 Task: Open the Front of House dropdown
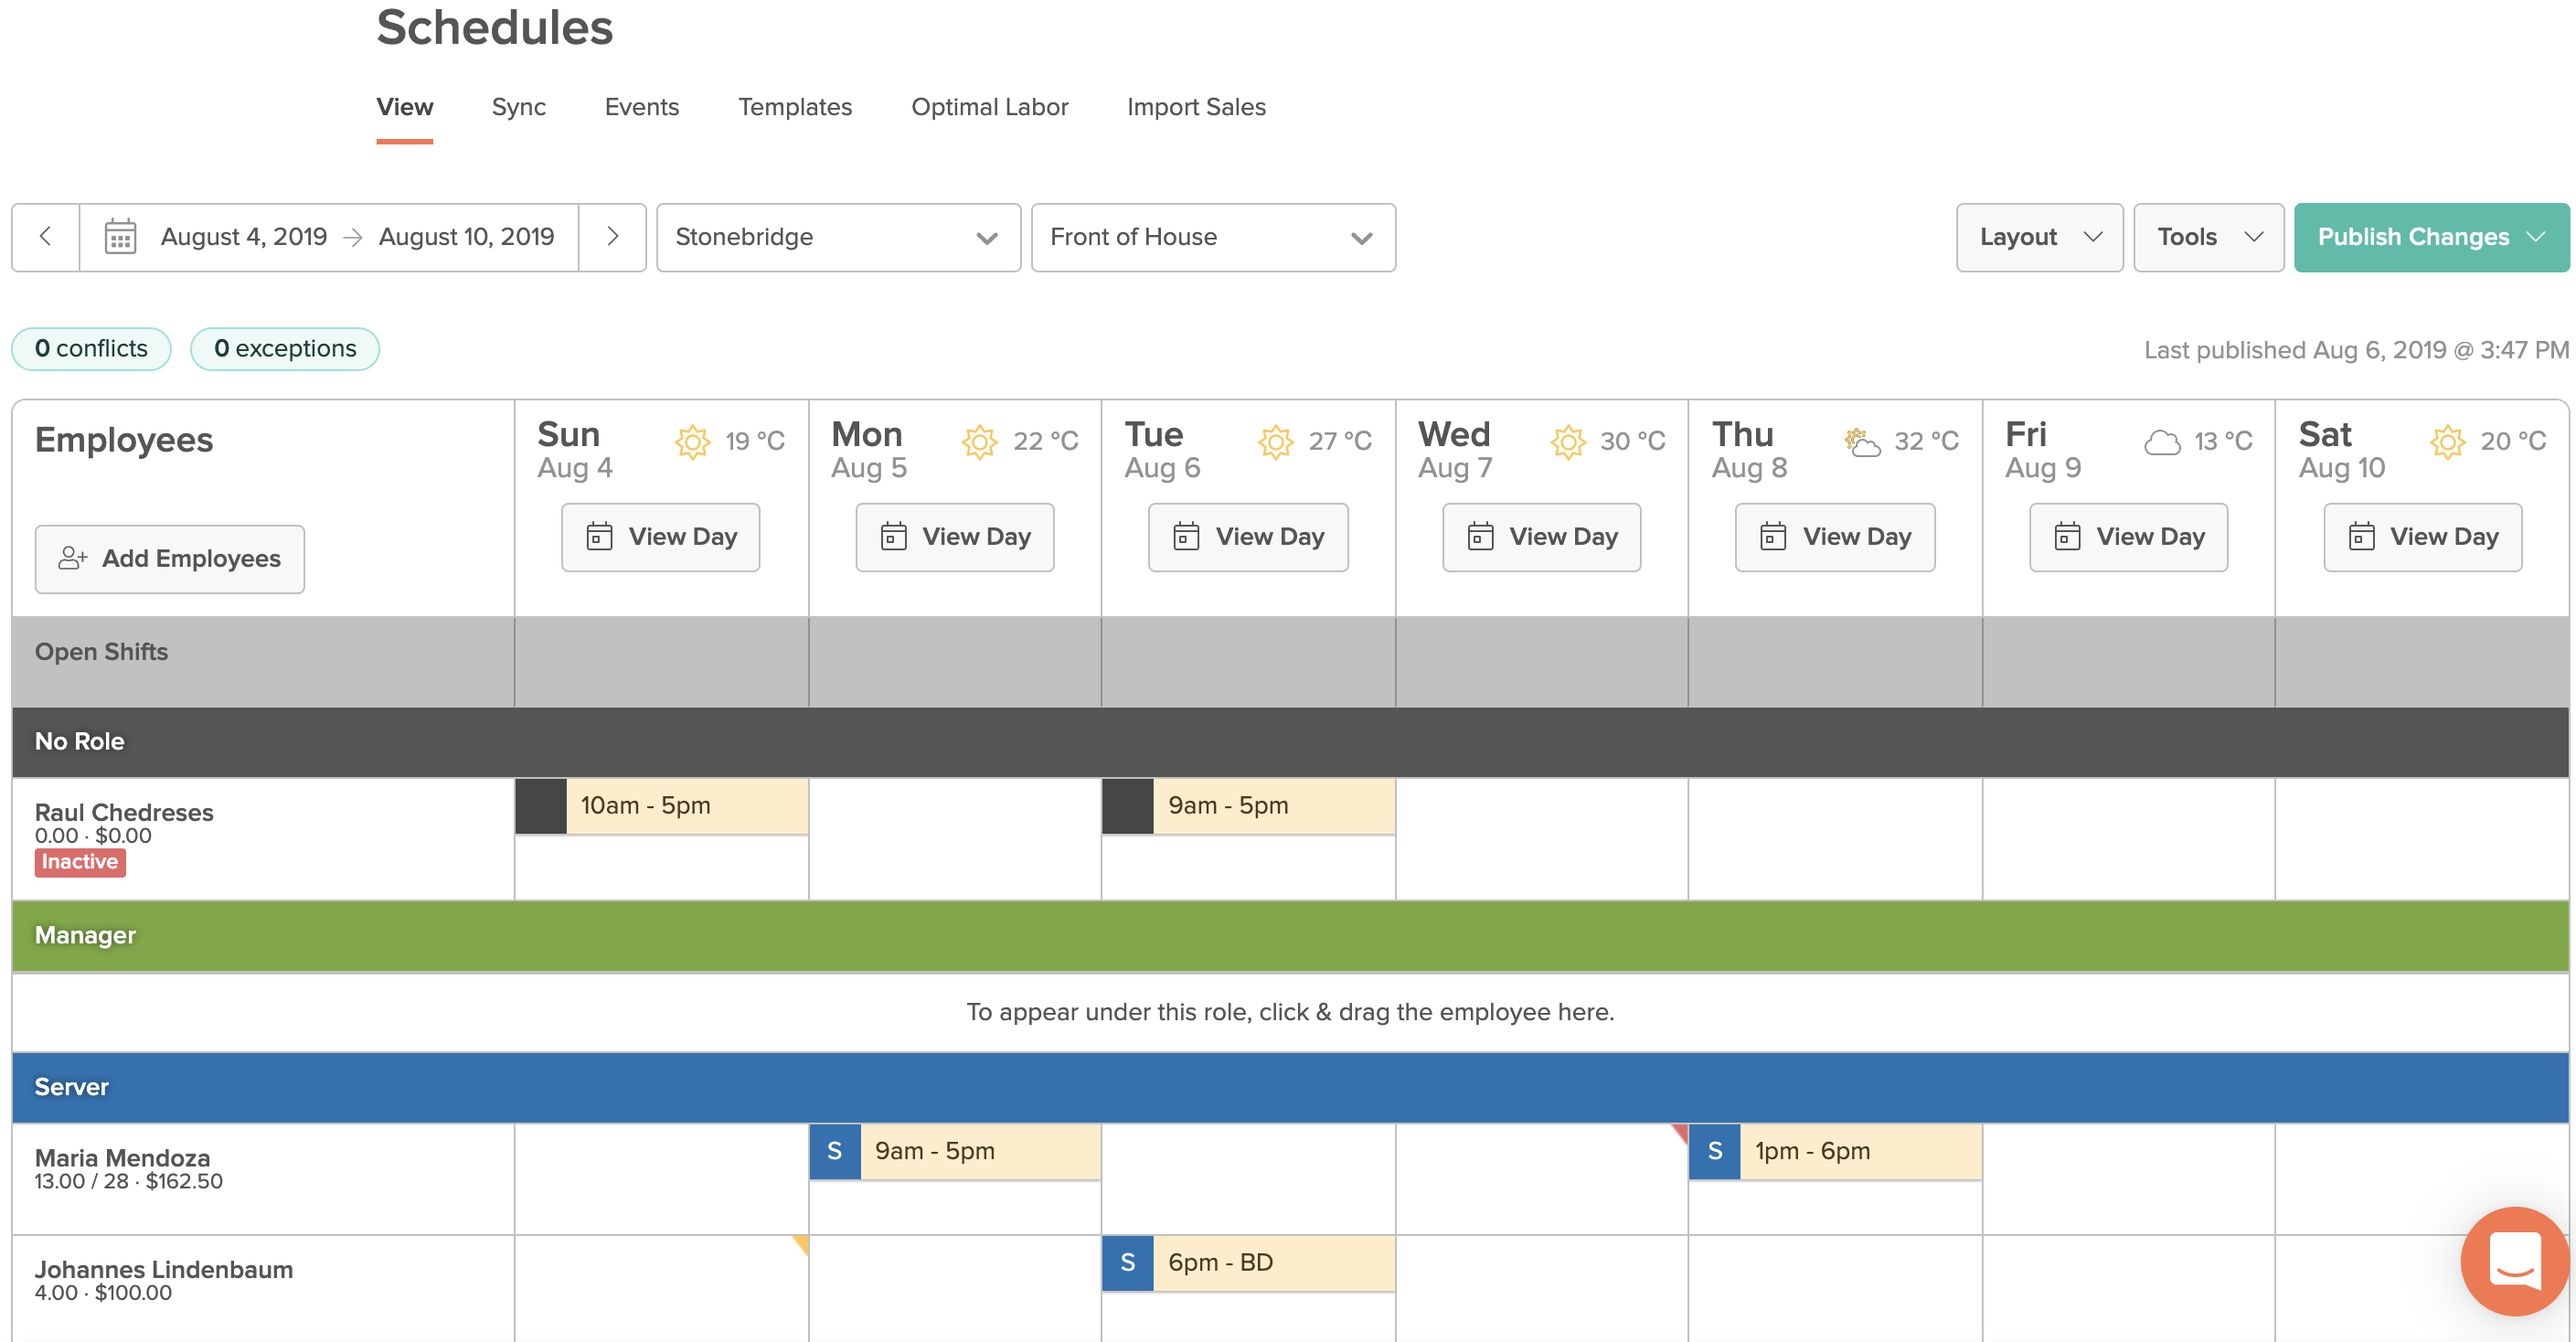pos(1212,237)
